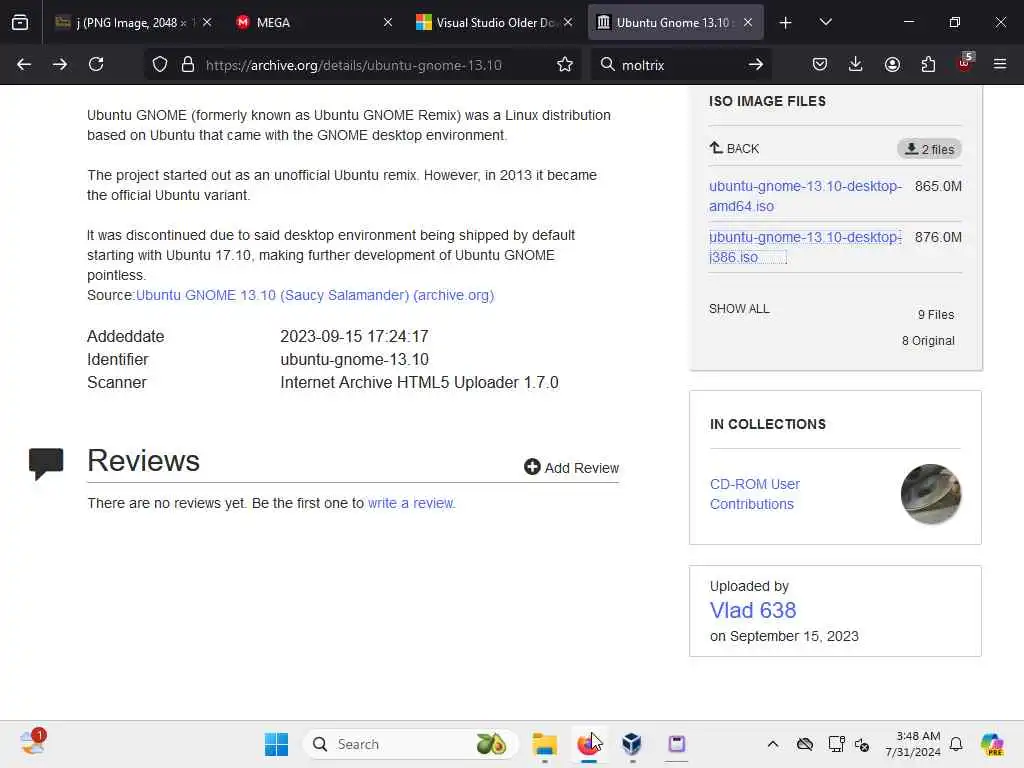Click the cloud sync tray icon
Image resolution: width=1024 pixels, height=768 pixels.
(x=805, y=744)
